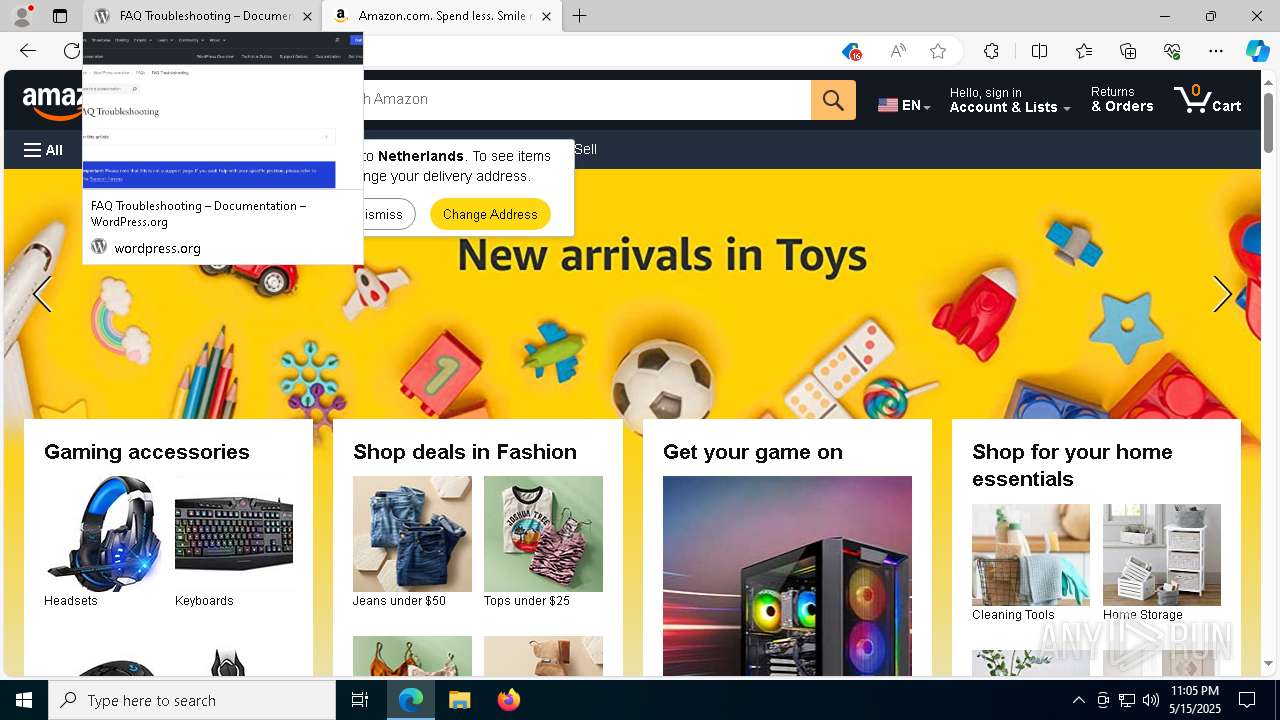Open Returns & Orders link

(x=1121, y=99)
